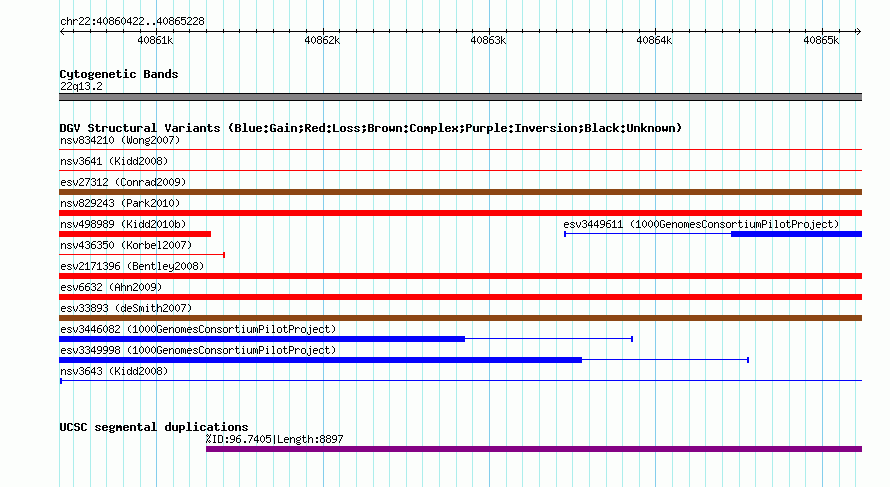Viewport: 890px width, 487px height.
Task: Click the 22q13.2 band label
Action: click(81, 86)
